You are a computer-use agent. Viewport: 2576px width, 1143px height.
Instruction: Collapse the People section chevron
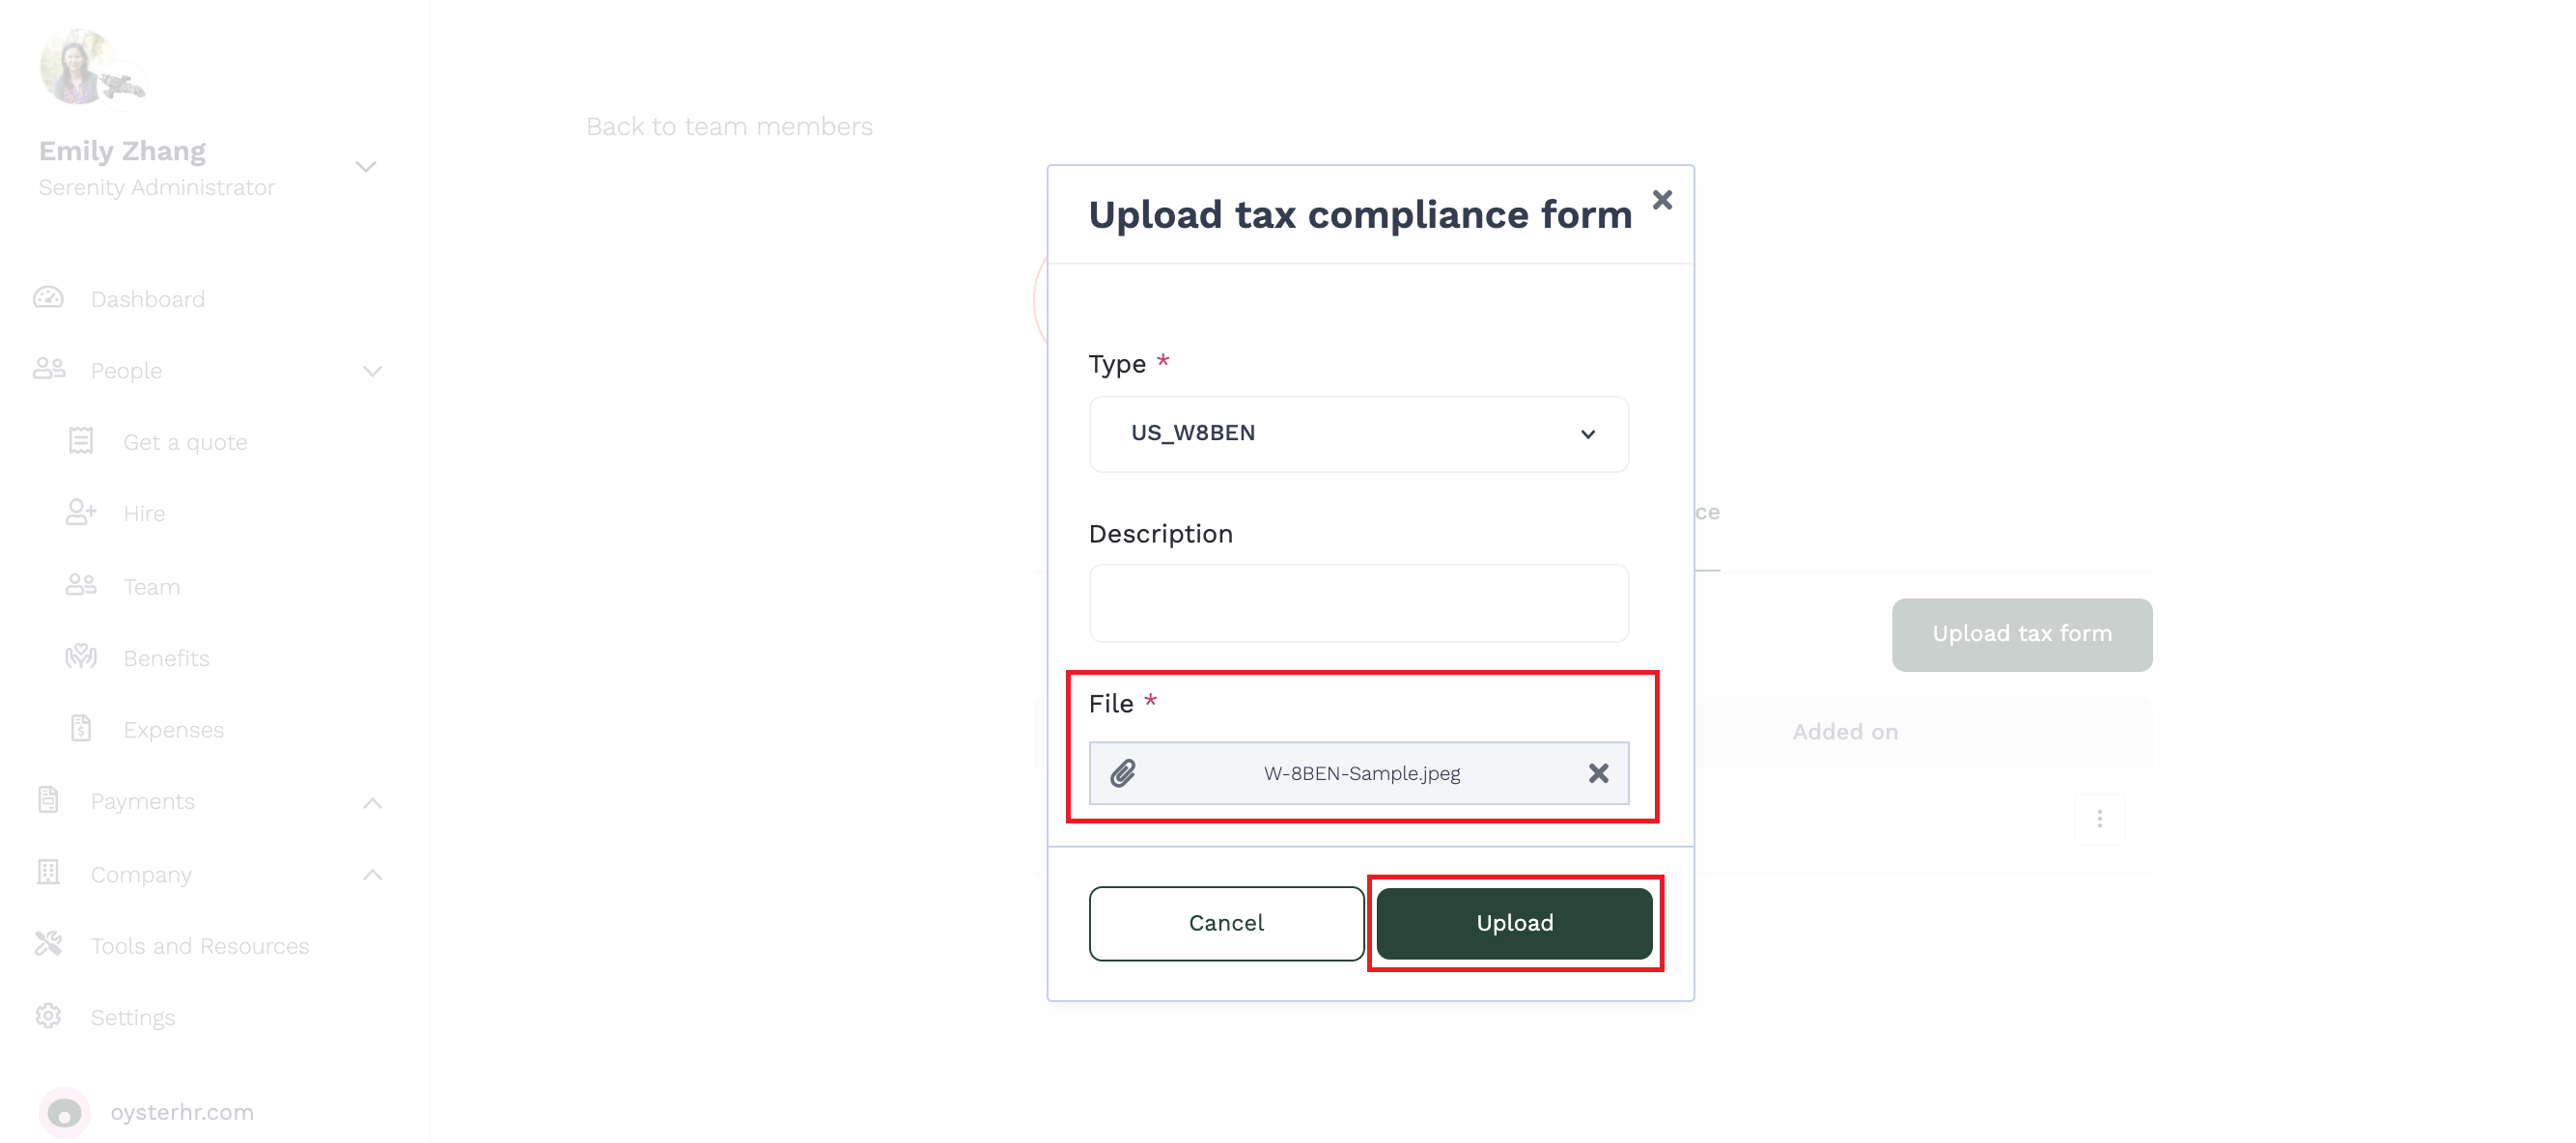372,371
